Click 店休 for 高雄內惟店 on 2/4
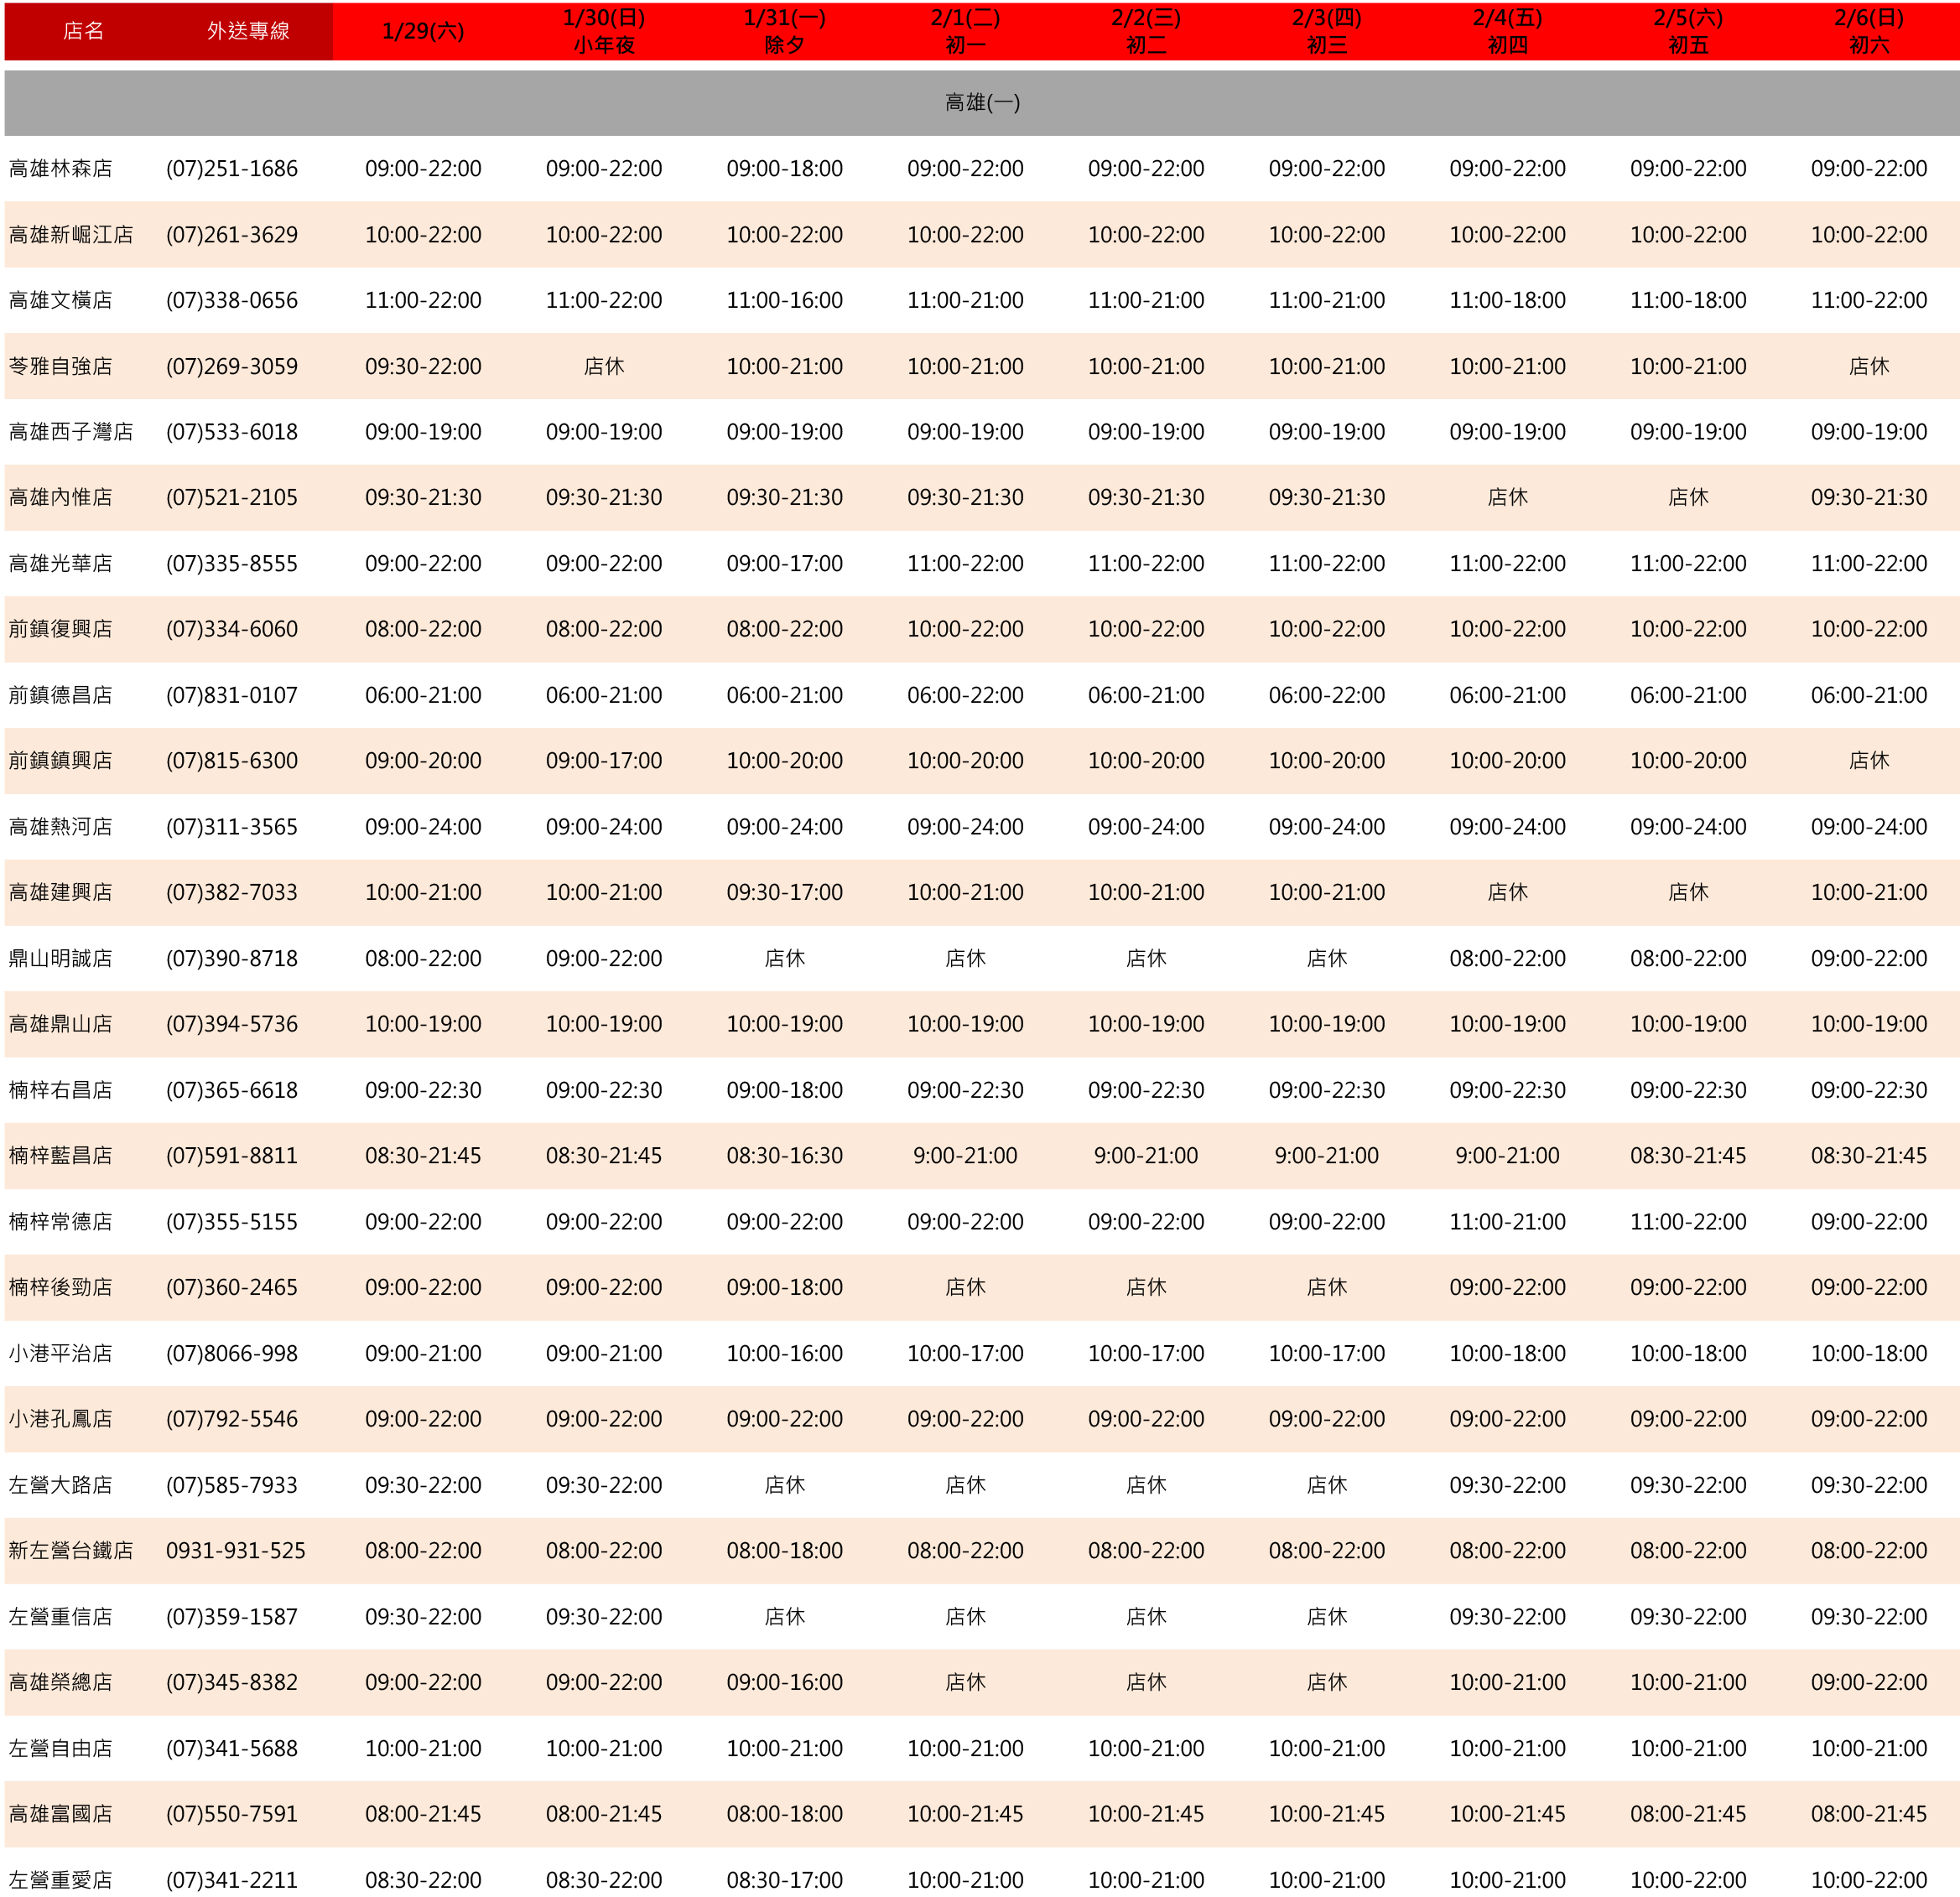 [1508, 497]
